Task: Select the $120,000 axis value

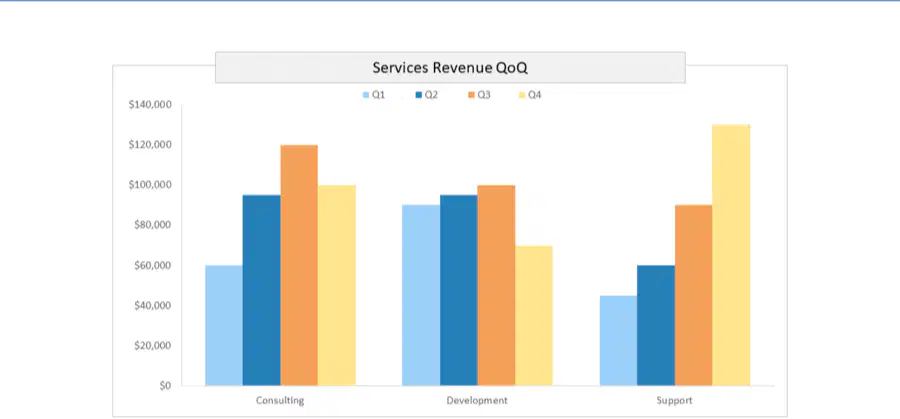Action: coord(150,145)
